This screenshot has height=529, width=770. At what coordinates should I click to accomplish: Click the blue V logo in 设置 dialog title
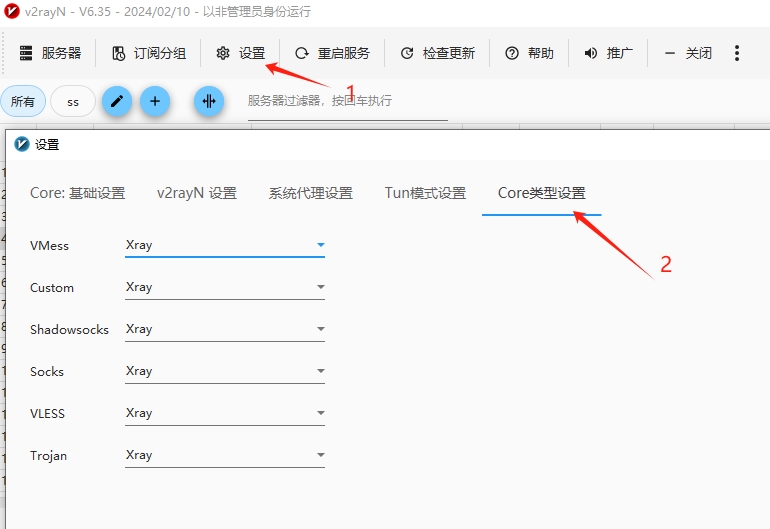(22, 144)
